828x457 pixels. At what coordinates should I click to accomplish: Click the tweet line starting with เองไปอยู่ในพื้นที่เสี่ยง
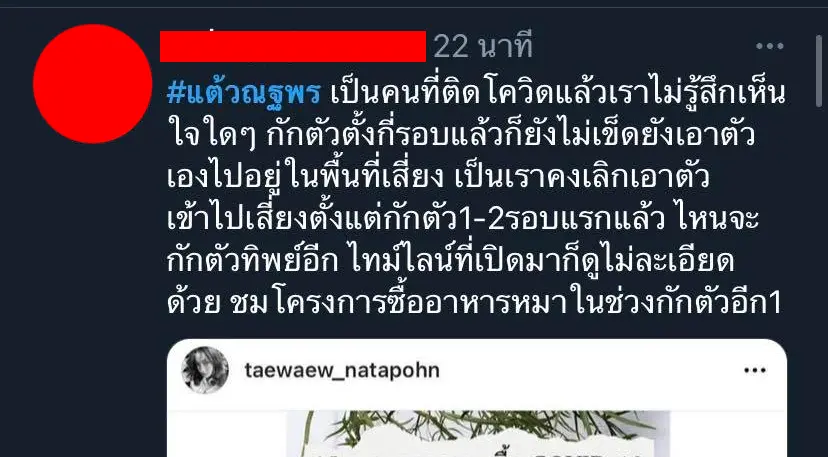[x=438, y=175]
